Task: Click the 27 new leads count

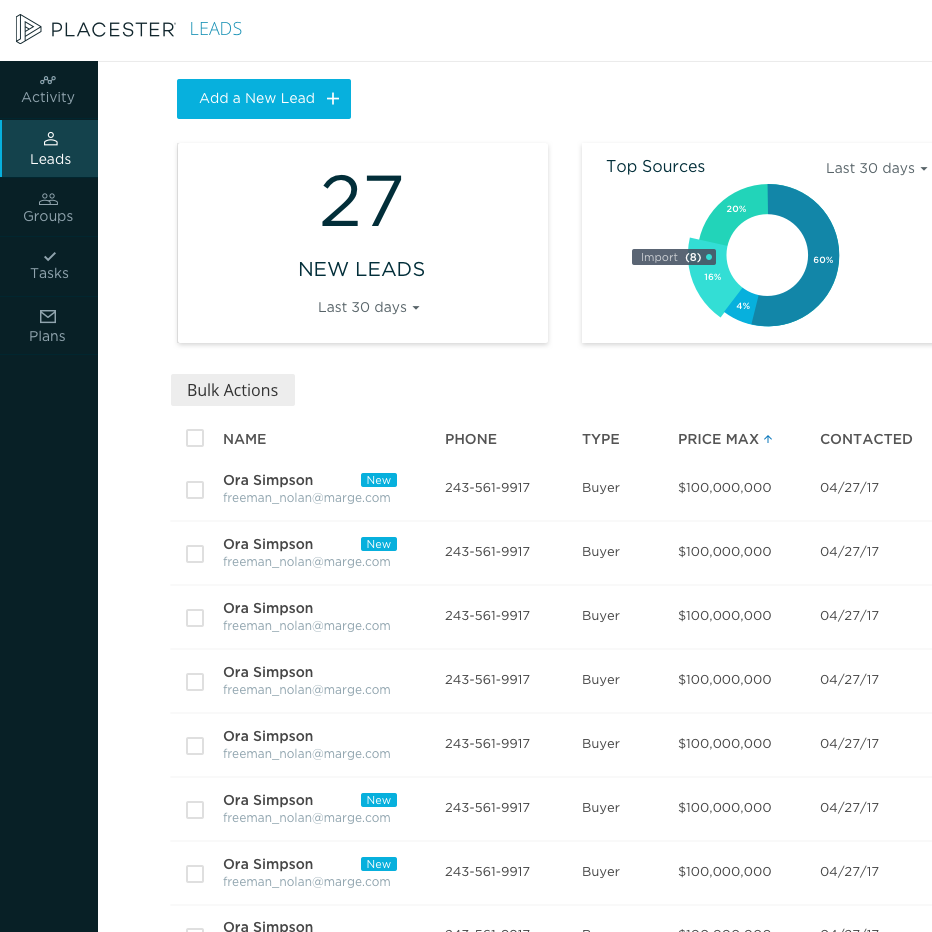Action: coord(361,201)
